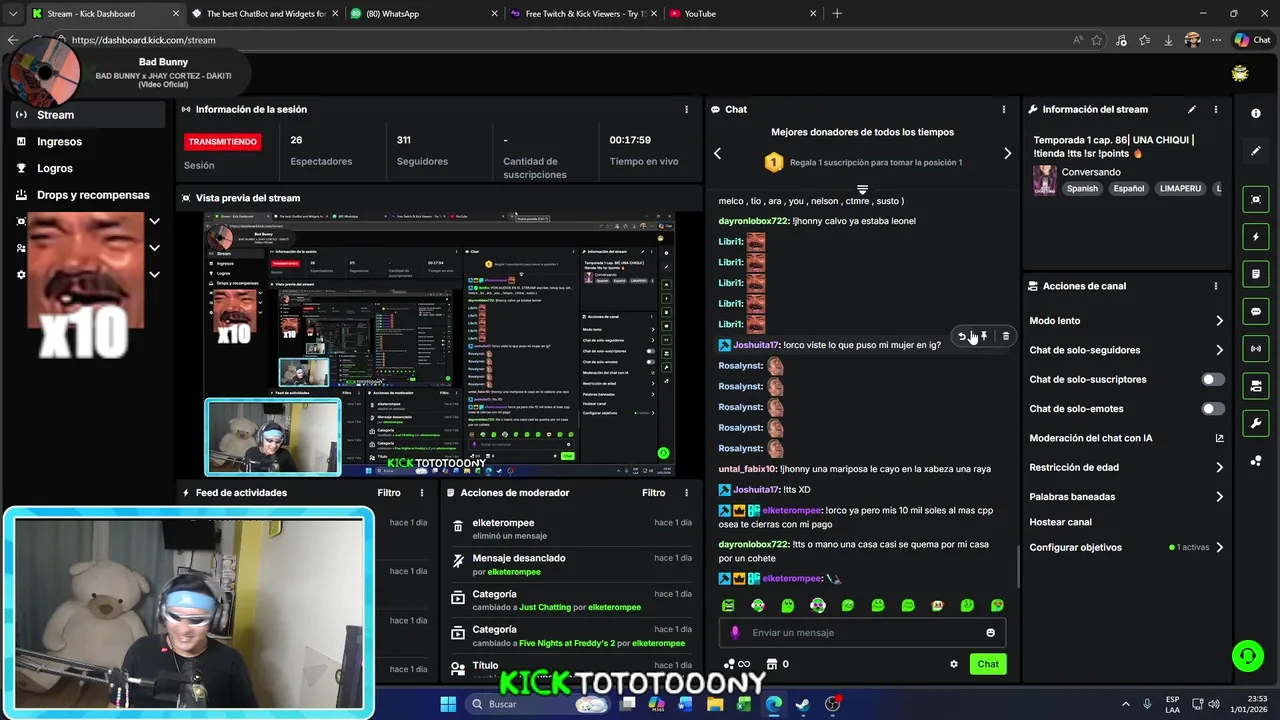Click the Enviar un mensaje input field

(x=860, y=632)
